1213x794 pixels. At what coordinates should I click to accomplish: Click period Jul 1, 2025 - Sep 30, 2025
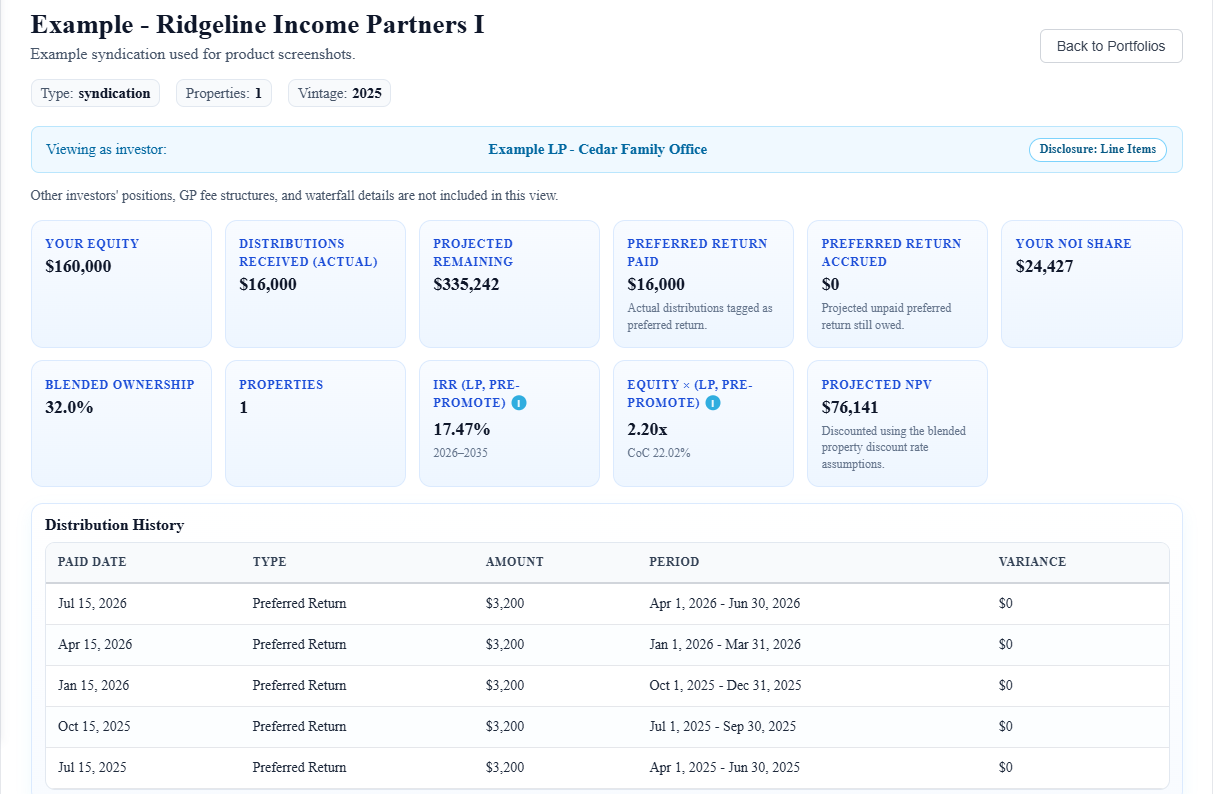[x=723, y=727]
